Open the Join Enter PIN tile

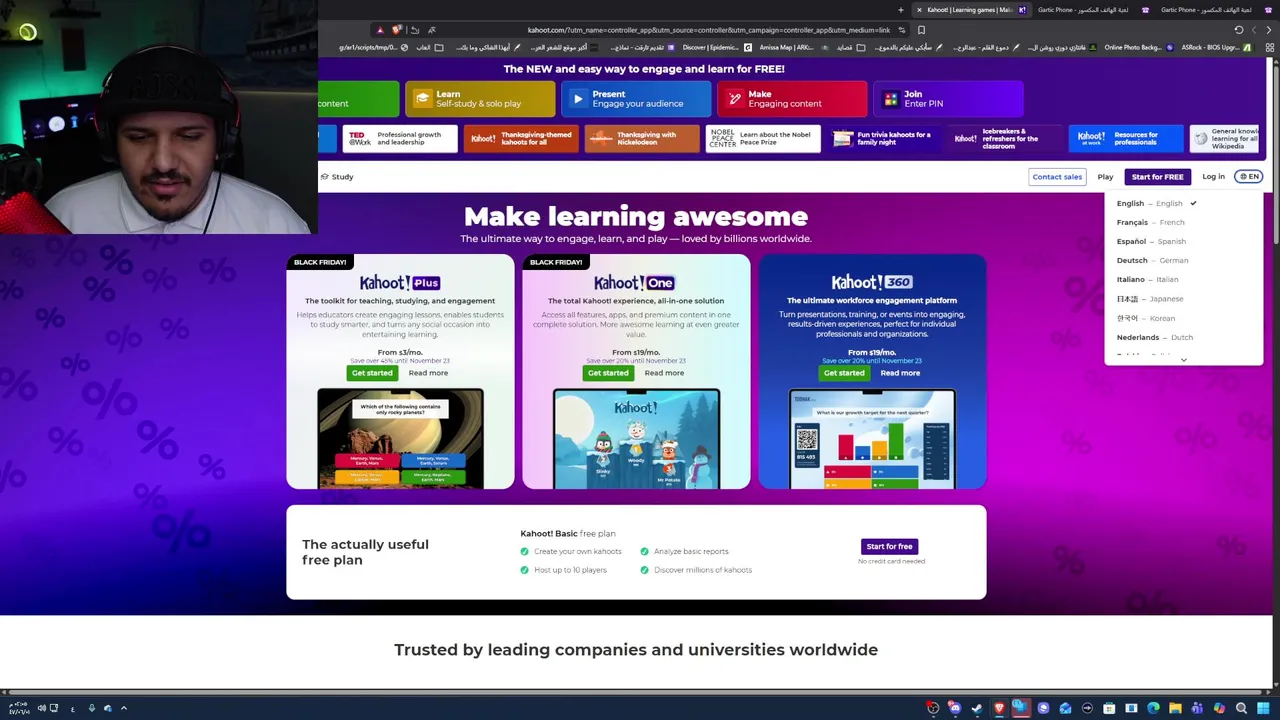[x=948, y=99]
